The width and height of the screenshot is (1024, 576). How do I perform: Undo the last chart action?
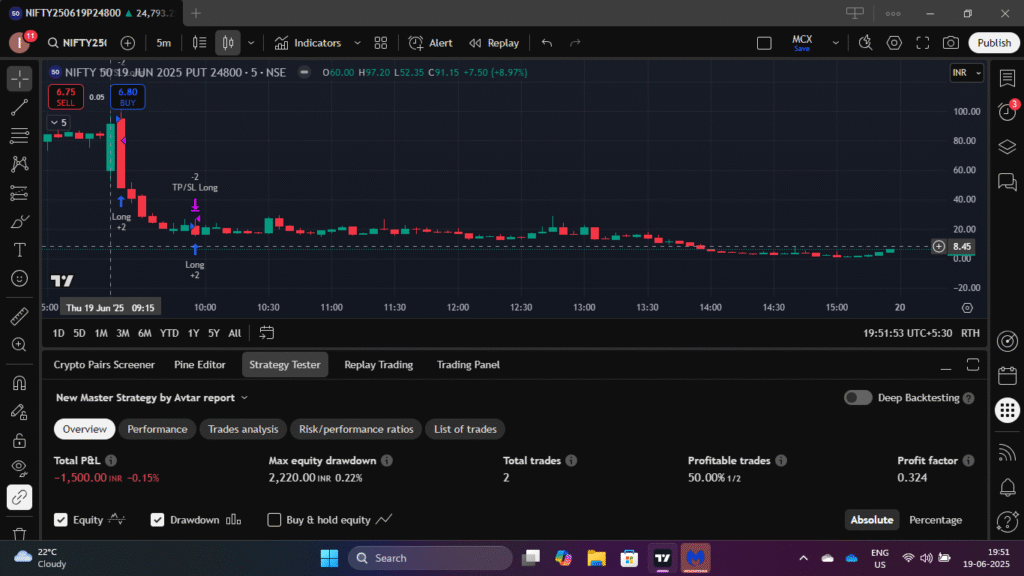[547, 43]
